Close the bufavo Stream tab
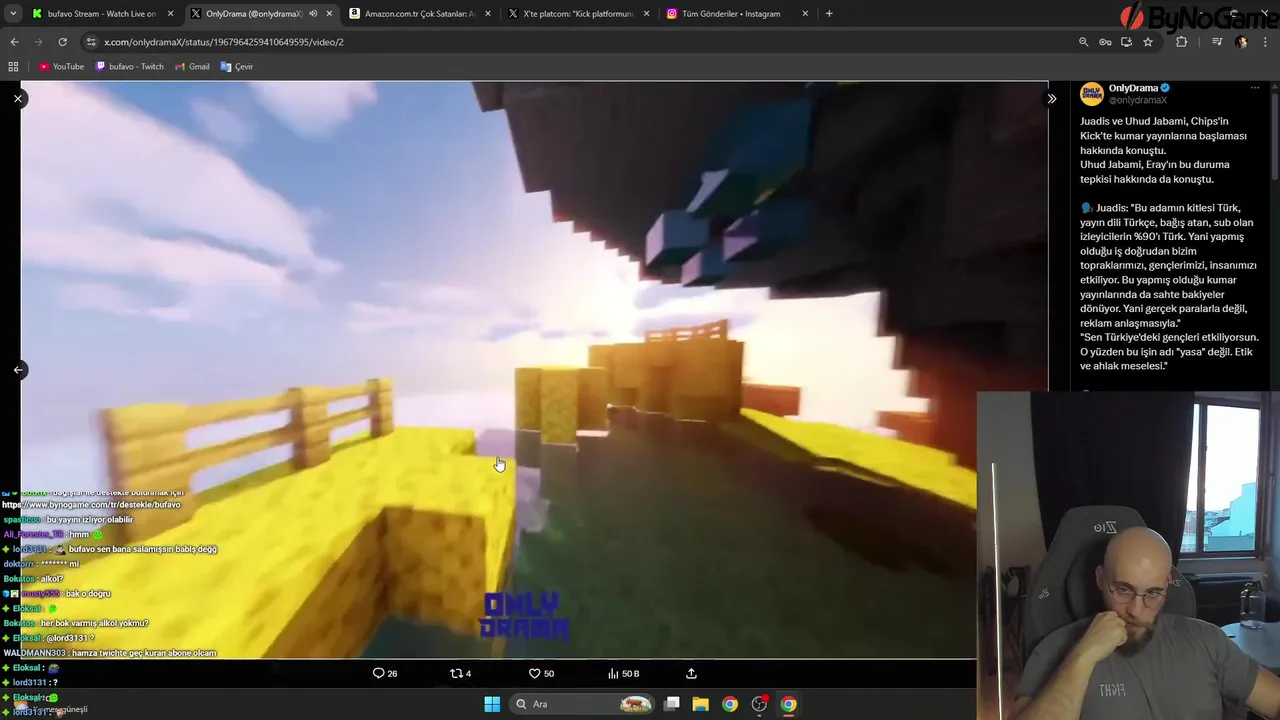The height and width of the screenshot is (720, 1280). tap(170, 14)
